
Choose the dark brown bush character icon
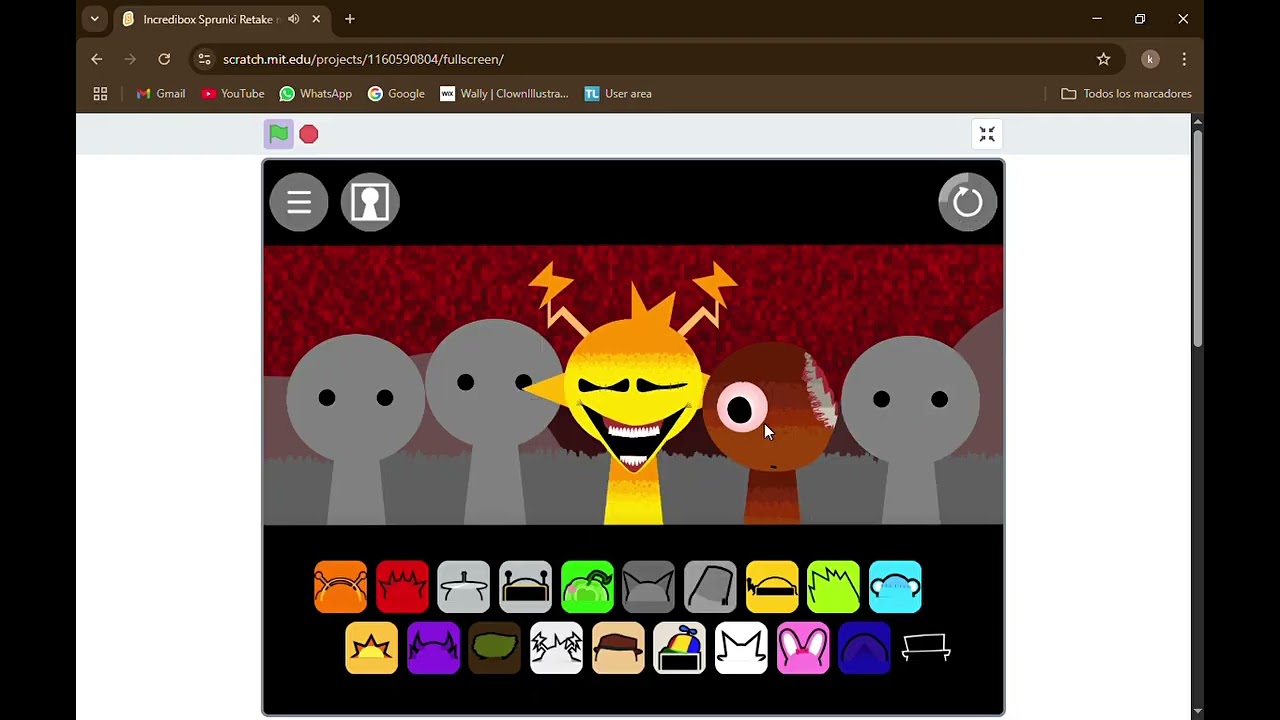pyautogui.click(x=495, y=648)
